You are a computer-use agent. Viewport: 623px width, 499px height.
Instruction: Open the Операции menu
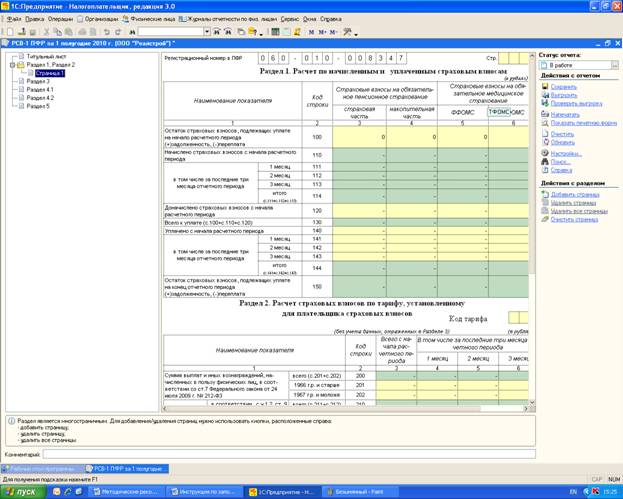pyautogui.click(x=60, y=19)
